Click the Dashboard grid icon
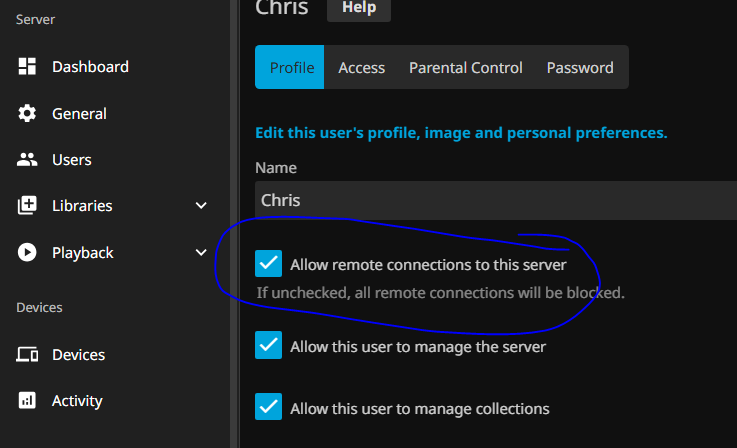 coord(28,67)
